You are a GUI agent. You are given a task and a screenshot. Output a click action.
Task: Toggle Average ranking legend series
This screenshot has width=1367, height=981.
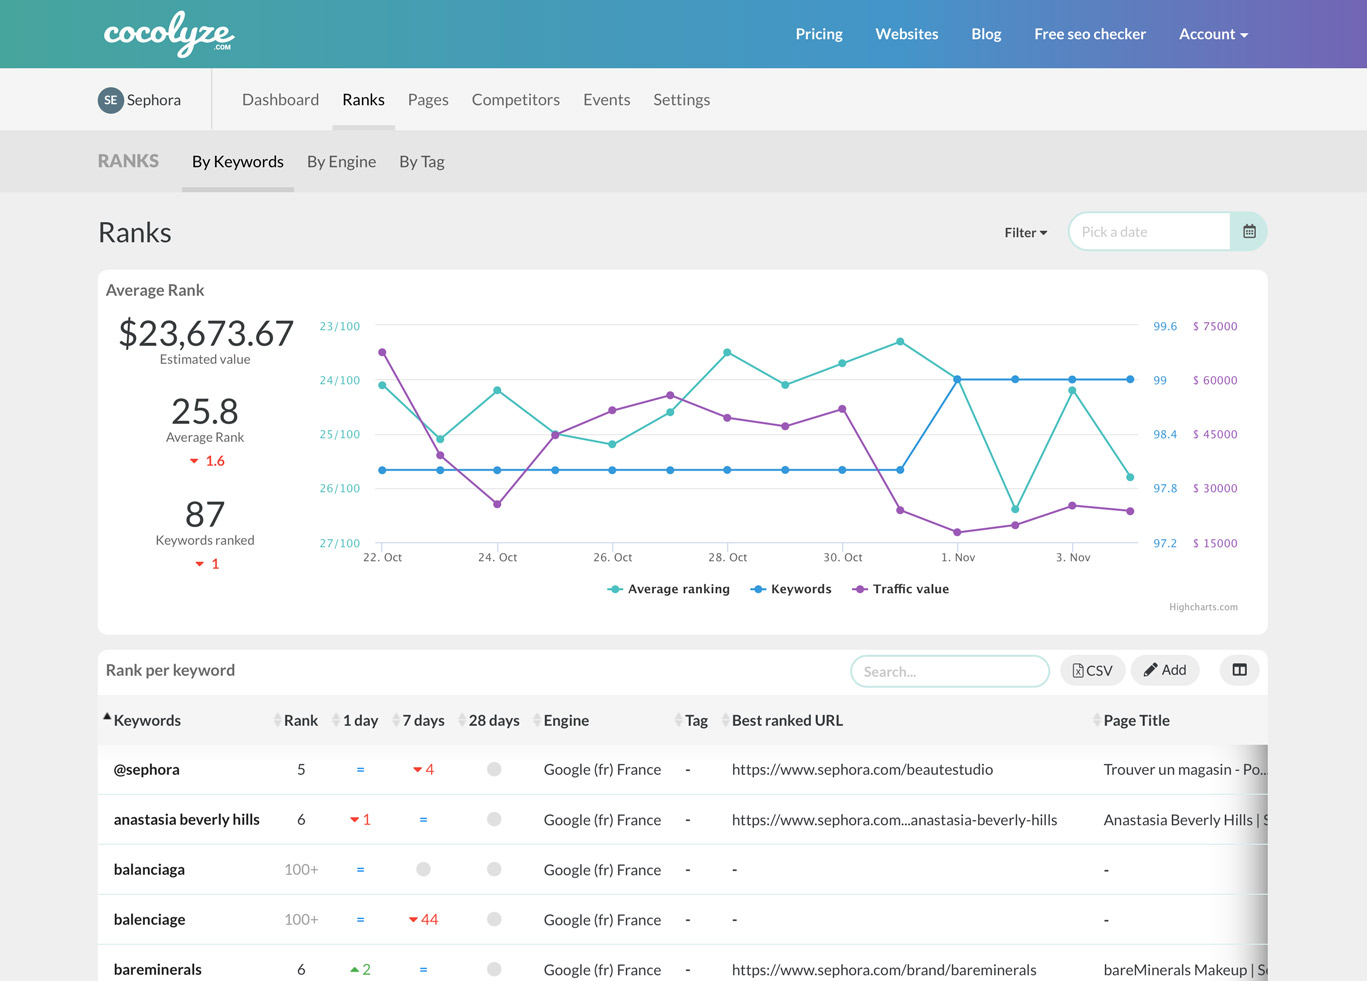pos(669,589)
